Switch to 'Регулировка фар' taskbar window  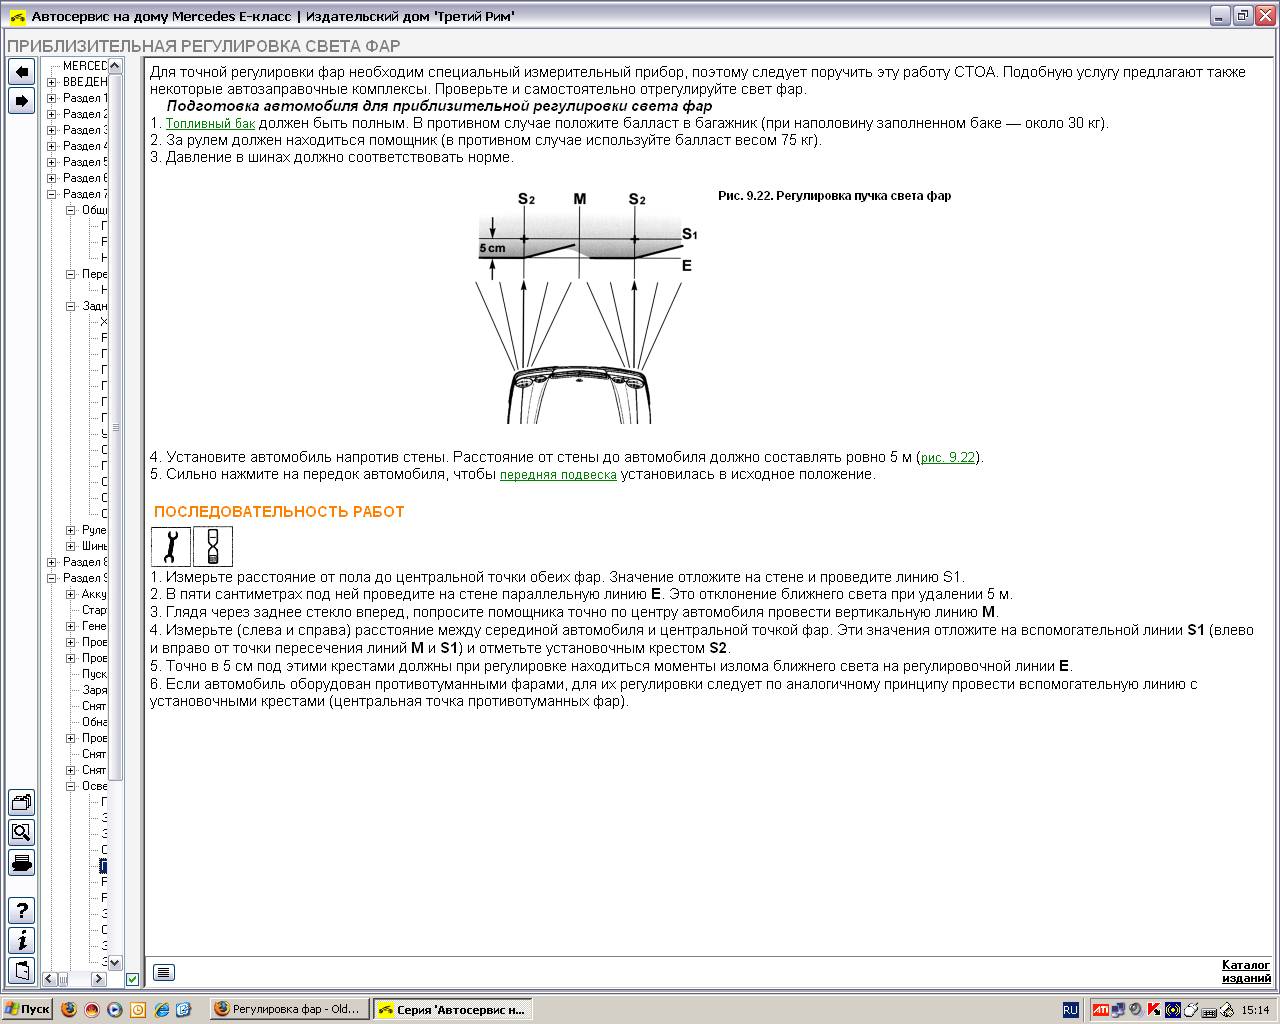[x=289, y=1009]
